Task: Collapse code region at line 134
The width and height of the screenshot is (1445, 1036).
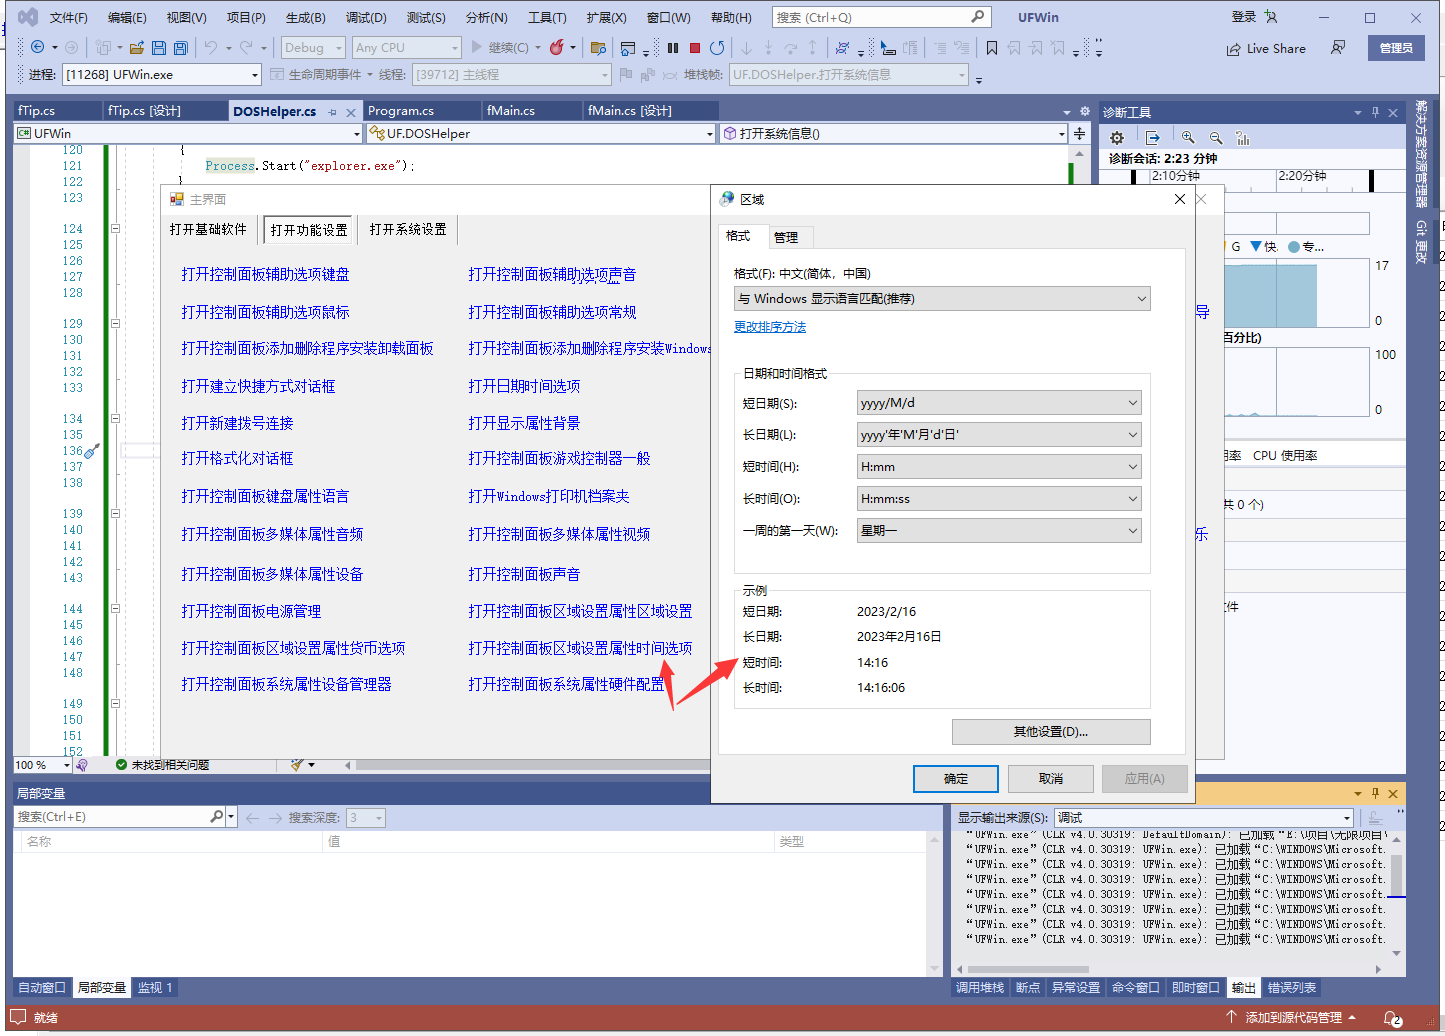Action: 115,419
